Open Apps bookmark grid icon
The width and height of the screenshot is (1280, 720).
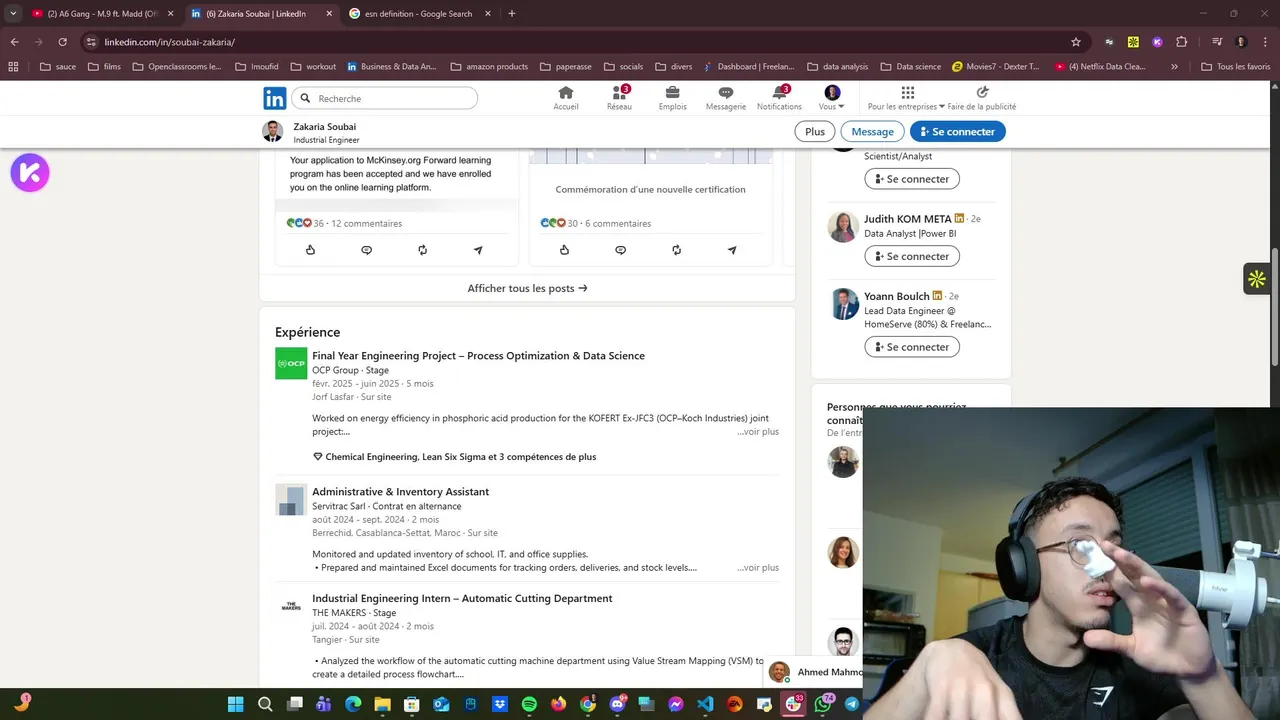[13, 67]
